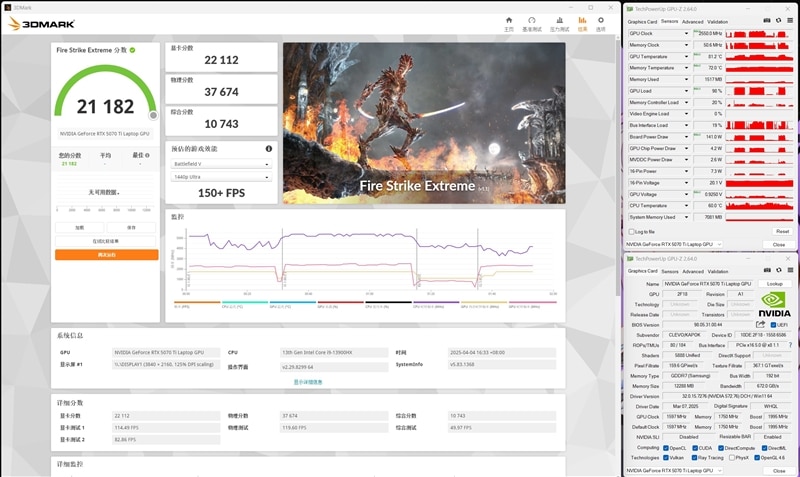The image size is (800, 477).
Task: Enable the Log to file checkbox
Action: [631, 231]
